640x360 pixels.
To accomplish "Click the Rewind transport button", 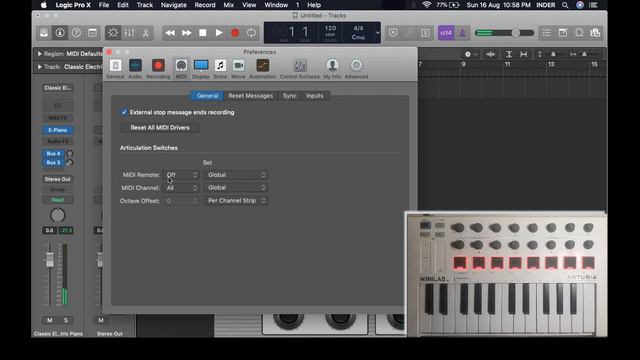I will coord(170,33).
